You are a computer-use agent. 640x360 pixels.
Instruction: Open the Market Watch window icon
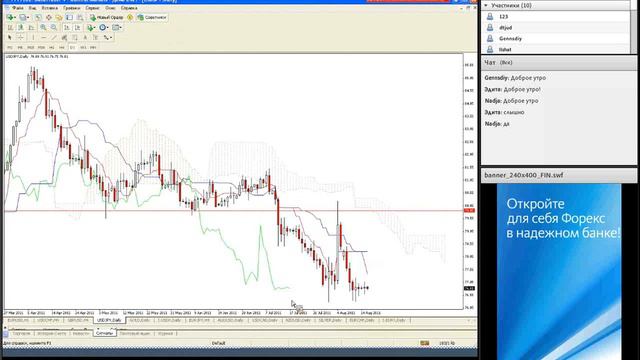pyautogui.click(x=38, y=18)
